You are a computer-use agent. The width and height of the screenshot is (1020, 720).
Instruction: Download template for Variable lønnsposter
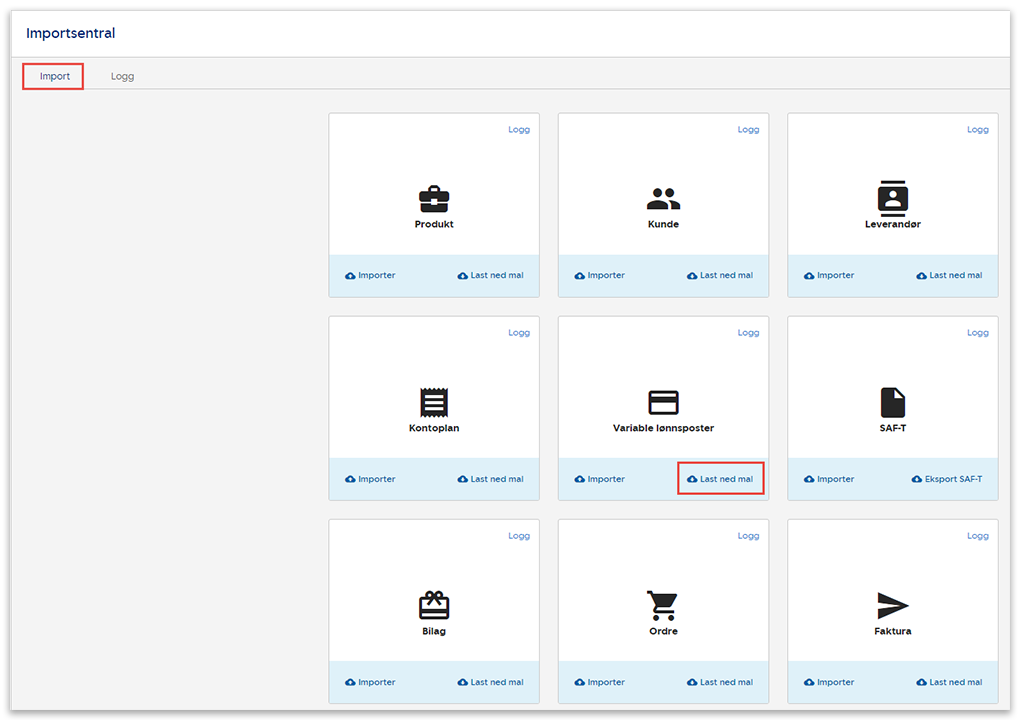[x=720, y=479]
